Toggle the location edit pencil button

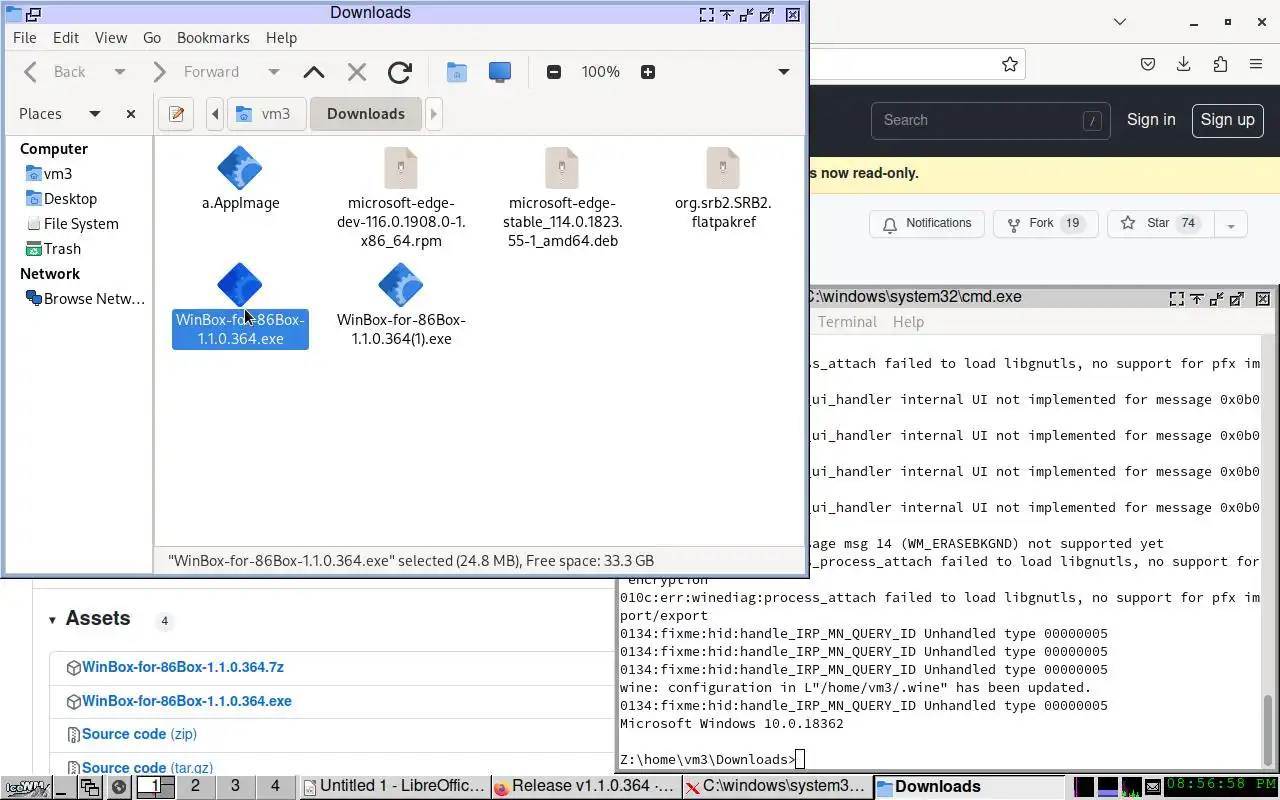(x=176, y=114)
